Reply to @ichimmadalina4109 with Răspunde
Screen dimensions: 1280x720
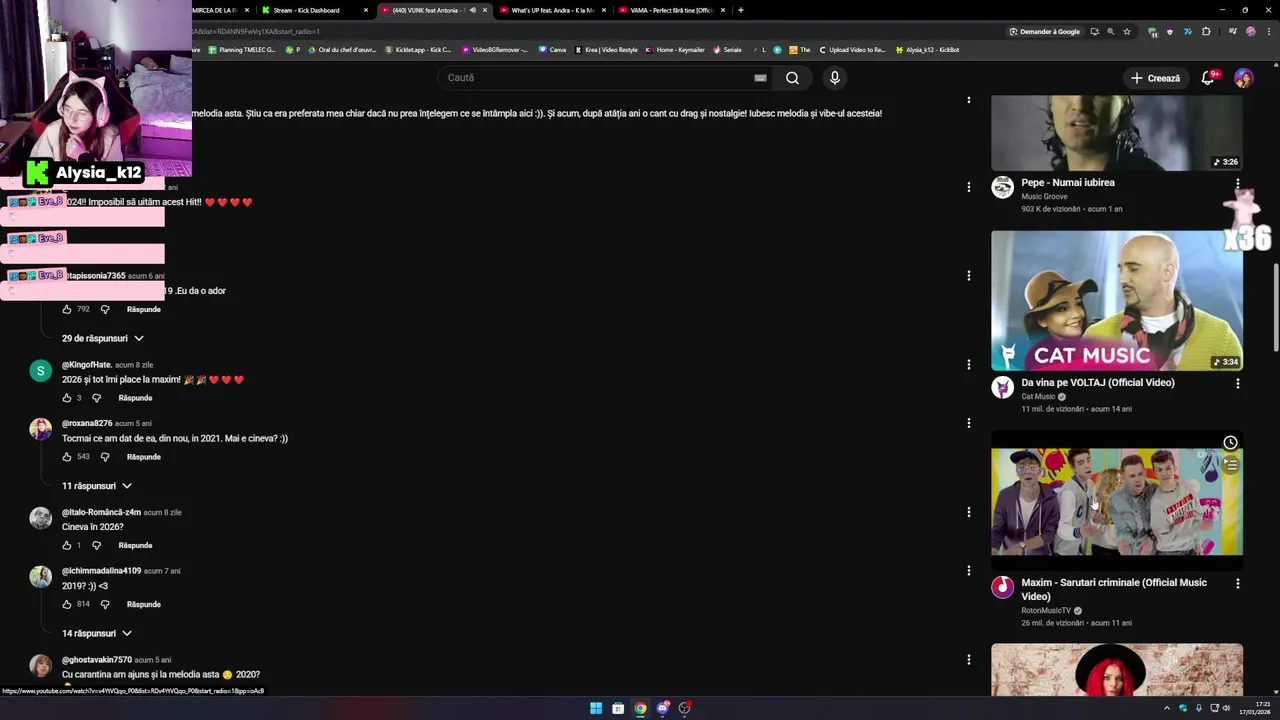click(143, 604)
